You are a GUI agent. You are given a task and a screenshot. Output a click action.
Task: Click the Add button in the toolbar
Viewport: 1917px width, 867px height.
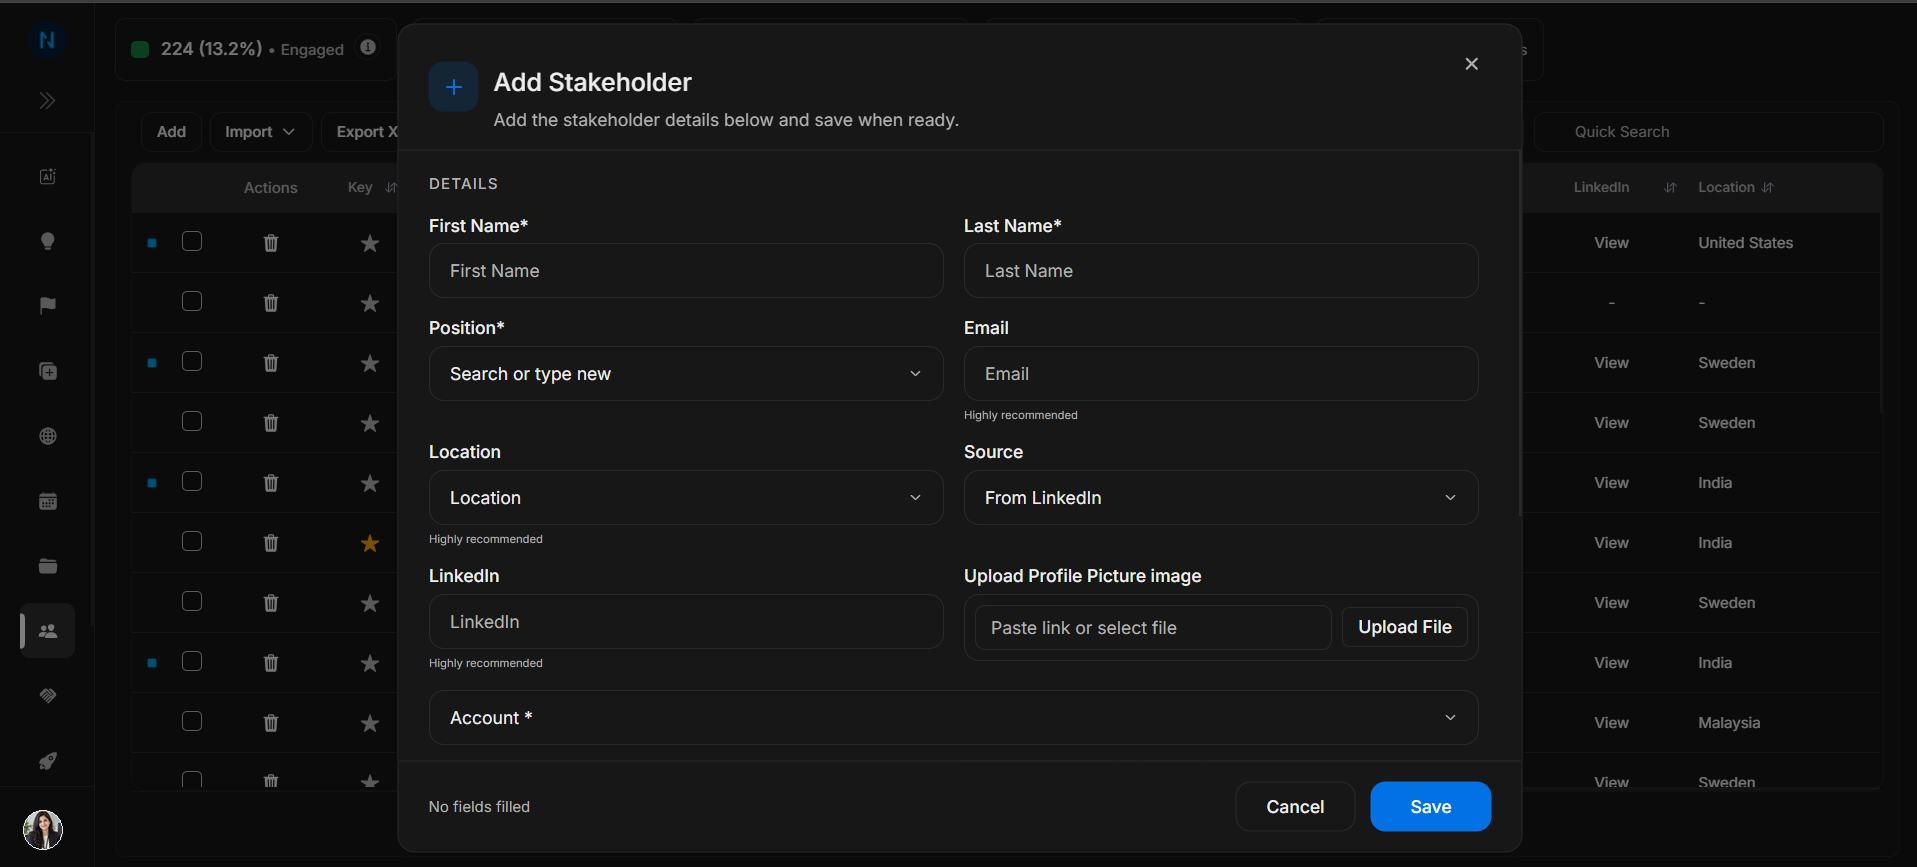(171, 132)
